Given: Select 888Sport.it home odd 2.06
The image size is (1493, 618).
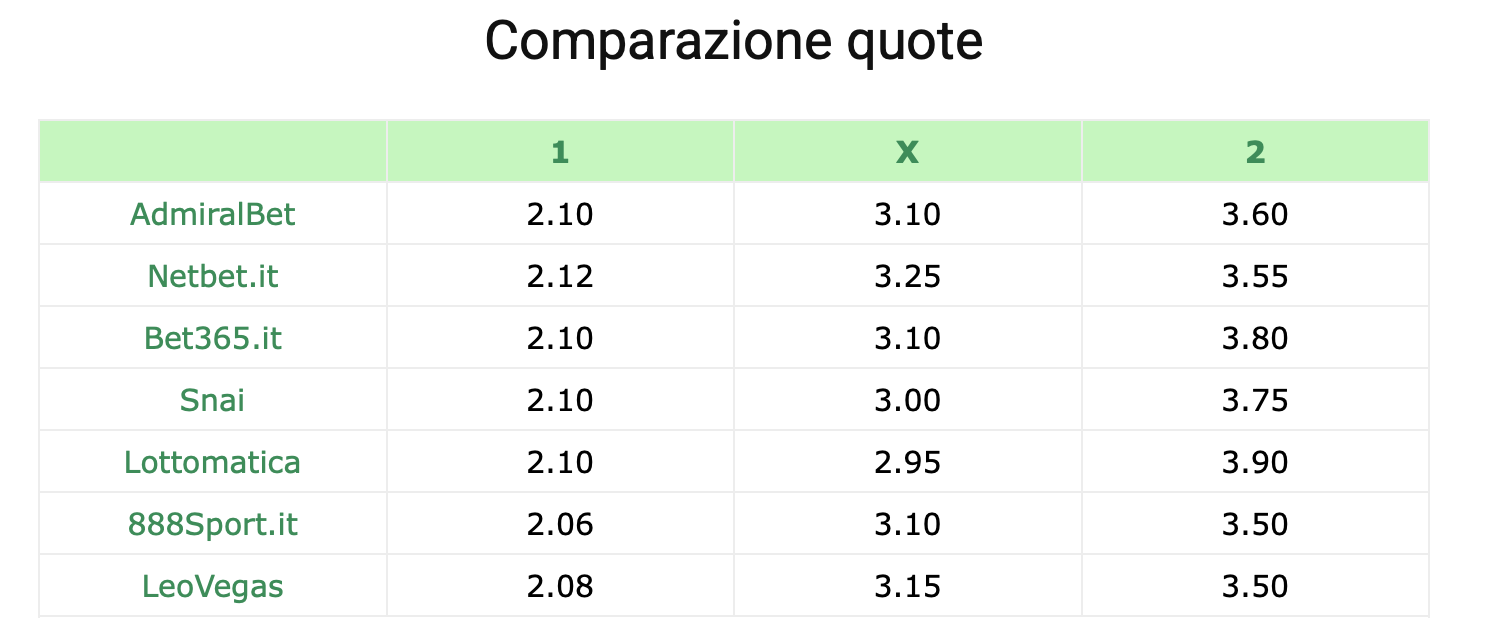Looking at the screenshot, I should pos(560,524).
